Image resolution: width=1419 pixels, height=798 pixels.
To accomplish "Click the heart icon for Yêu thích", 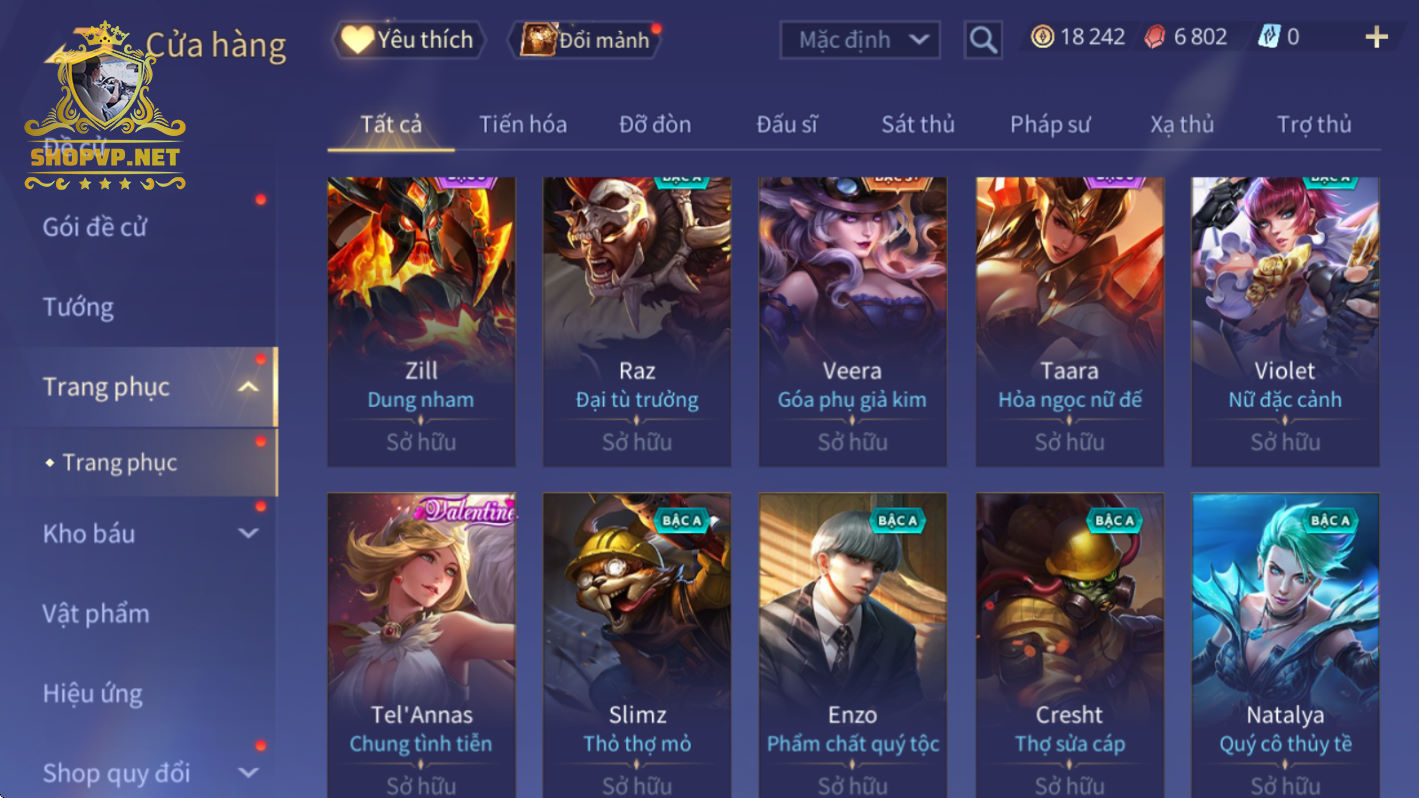I will pyautogui.click(x=356, y=40).
